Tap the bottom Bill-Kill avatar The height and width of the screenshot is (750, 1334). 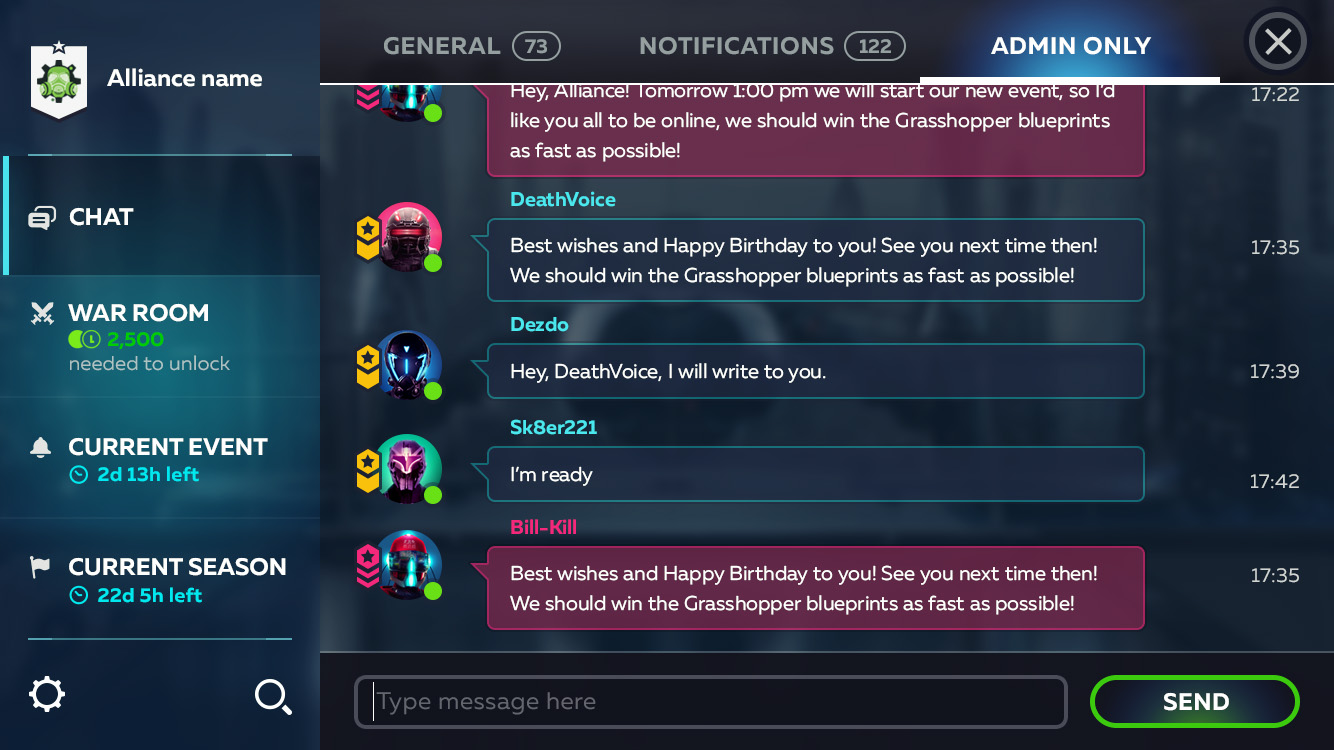click(407, 565)
